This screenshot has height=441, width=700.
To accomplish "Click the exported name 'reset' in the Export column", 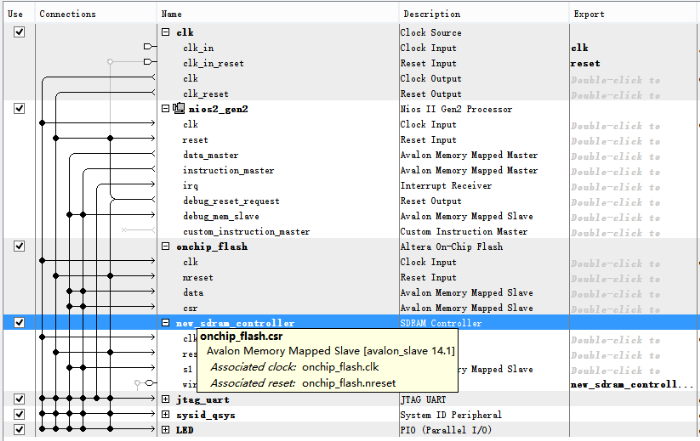I will coord(585,63).
